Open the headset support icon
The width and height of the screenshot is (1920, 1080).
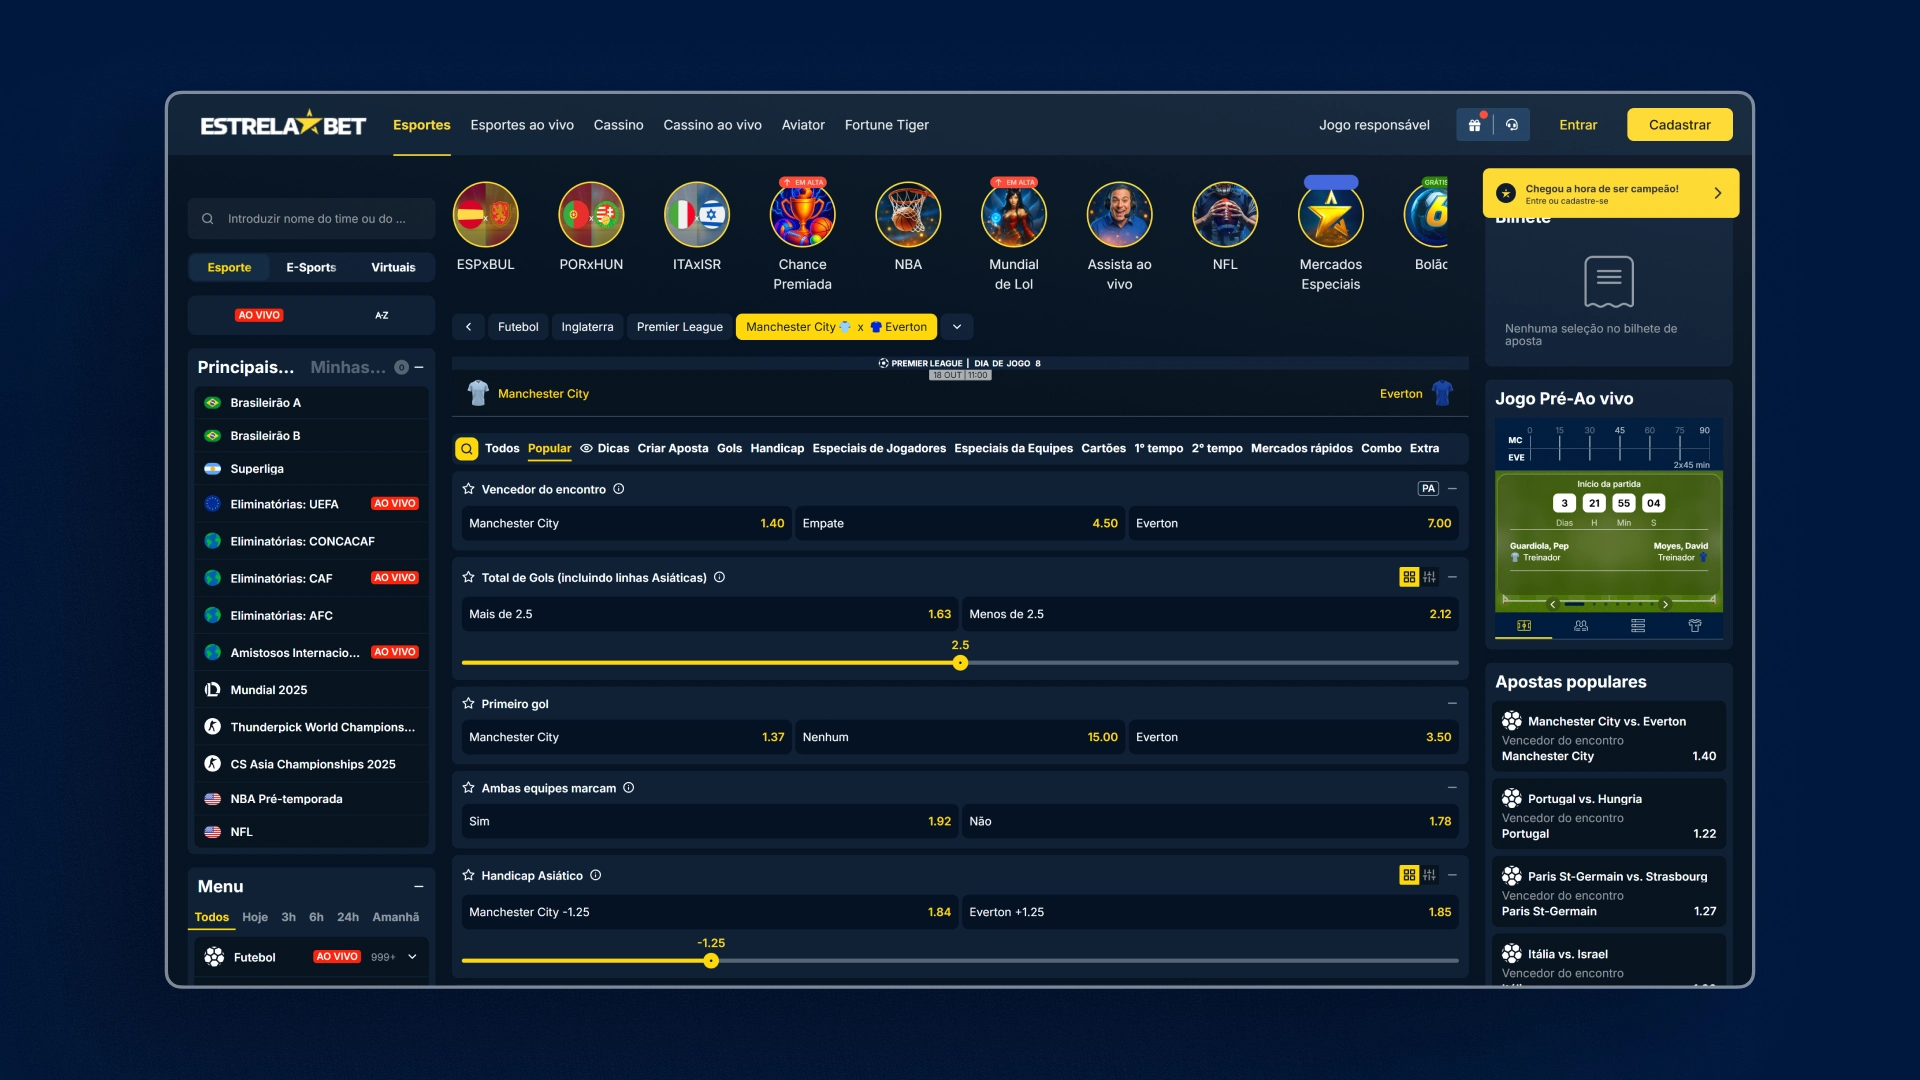[1512, 125]
